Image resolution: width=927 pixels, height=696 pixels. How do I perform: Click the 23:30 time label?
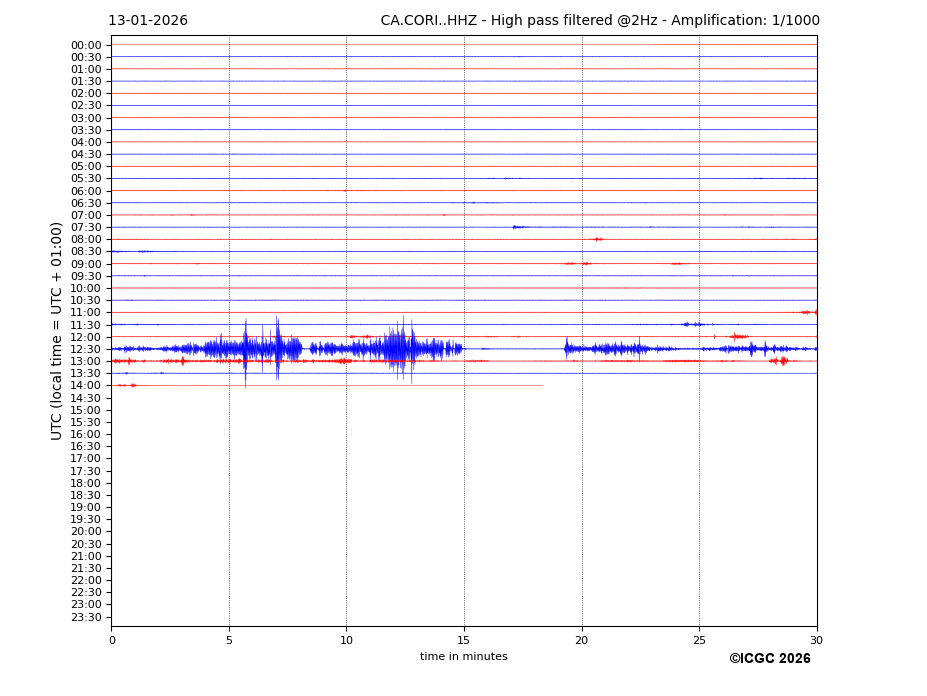86,617
